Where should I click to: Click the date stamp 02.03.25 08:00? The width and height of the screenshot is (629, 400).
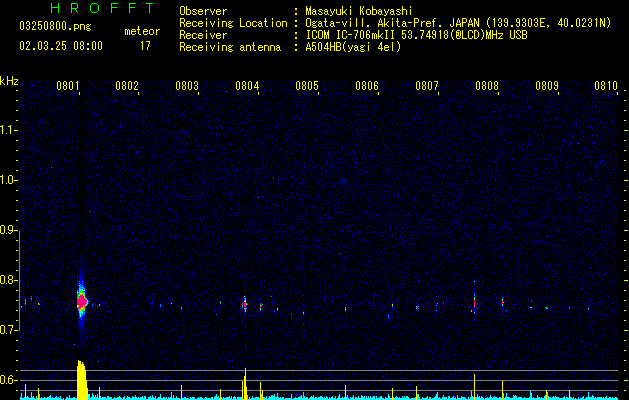61,46
